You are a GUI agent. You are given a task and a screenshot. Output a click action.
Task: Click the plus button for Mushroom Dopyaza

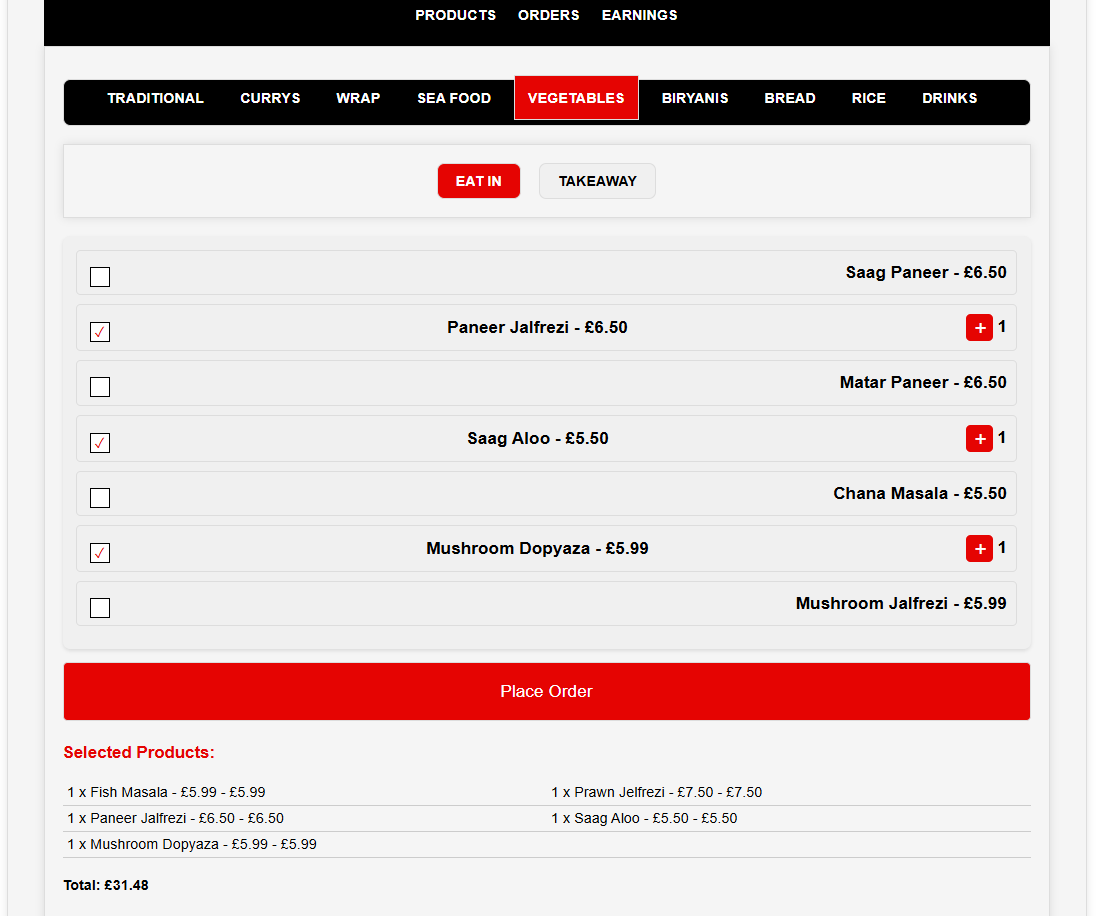pos(978,548)
